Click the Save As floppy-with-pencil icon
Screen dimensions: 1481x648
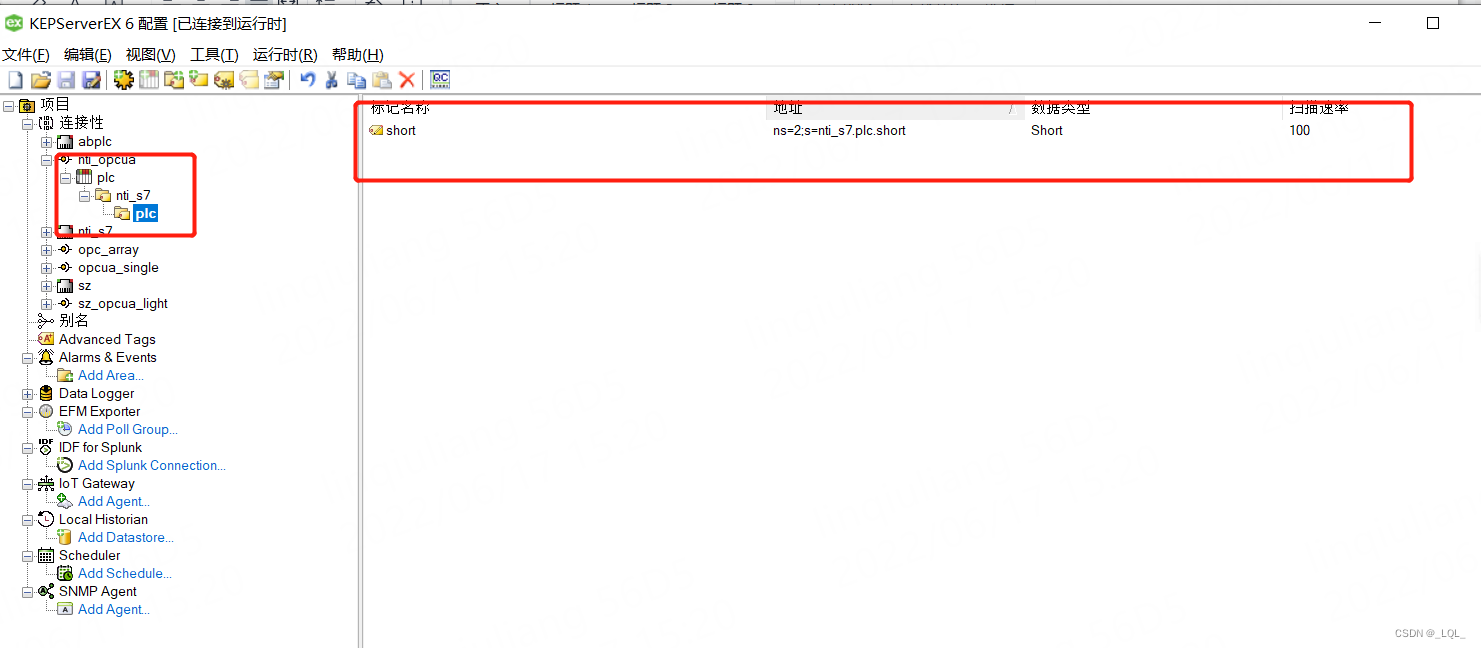click(x=91, y=80)
